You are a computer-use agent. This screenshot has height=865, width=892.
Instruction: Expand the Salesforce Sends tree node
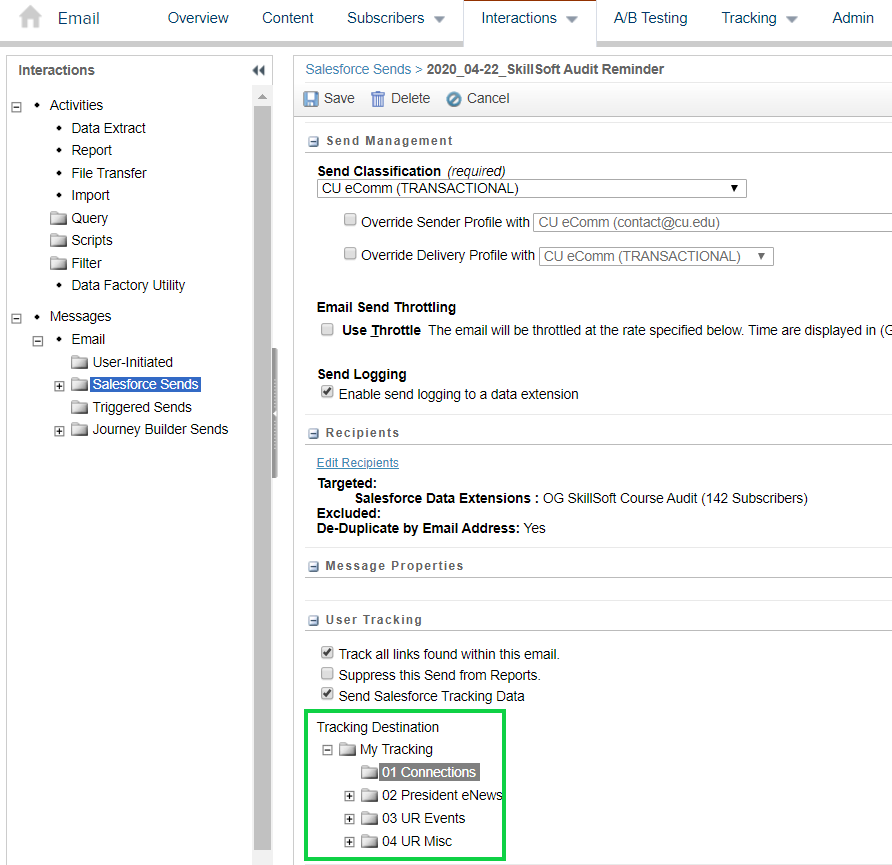pos(59,386)
